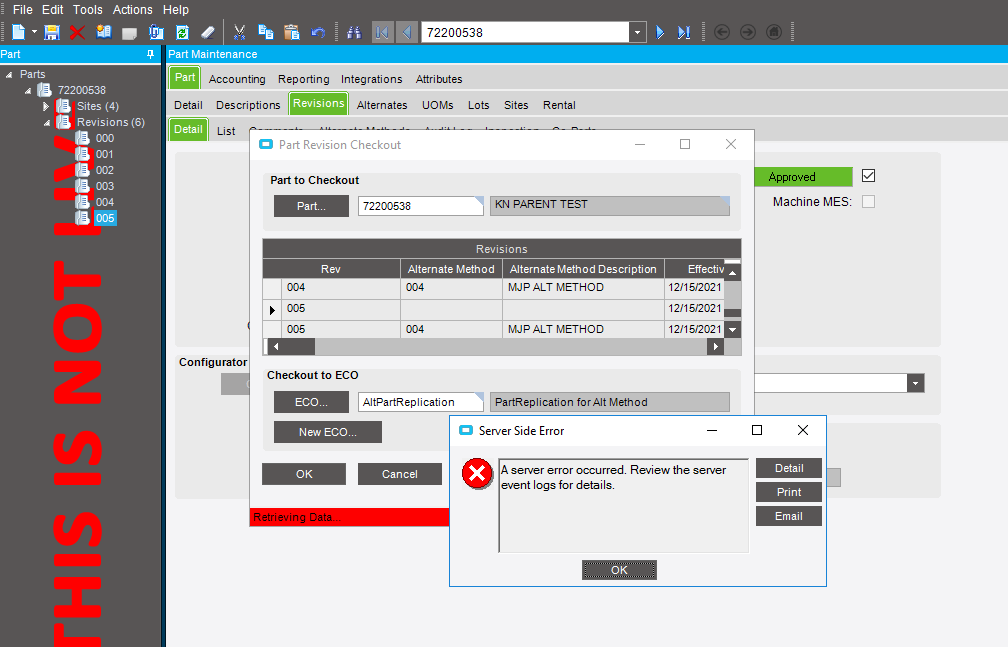Image resolution: width=1008 pixels, height=647 pixels.
Task: Click the Back navigation arrow icon
Action: (722, 32)
